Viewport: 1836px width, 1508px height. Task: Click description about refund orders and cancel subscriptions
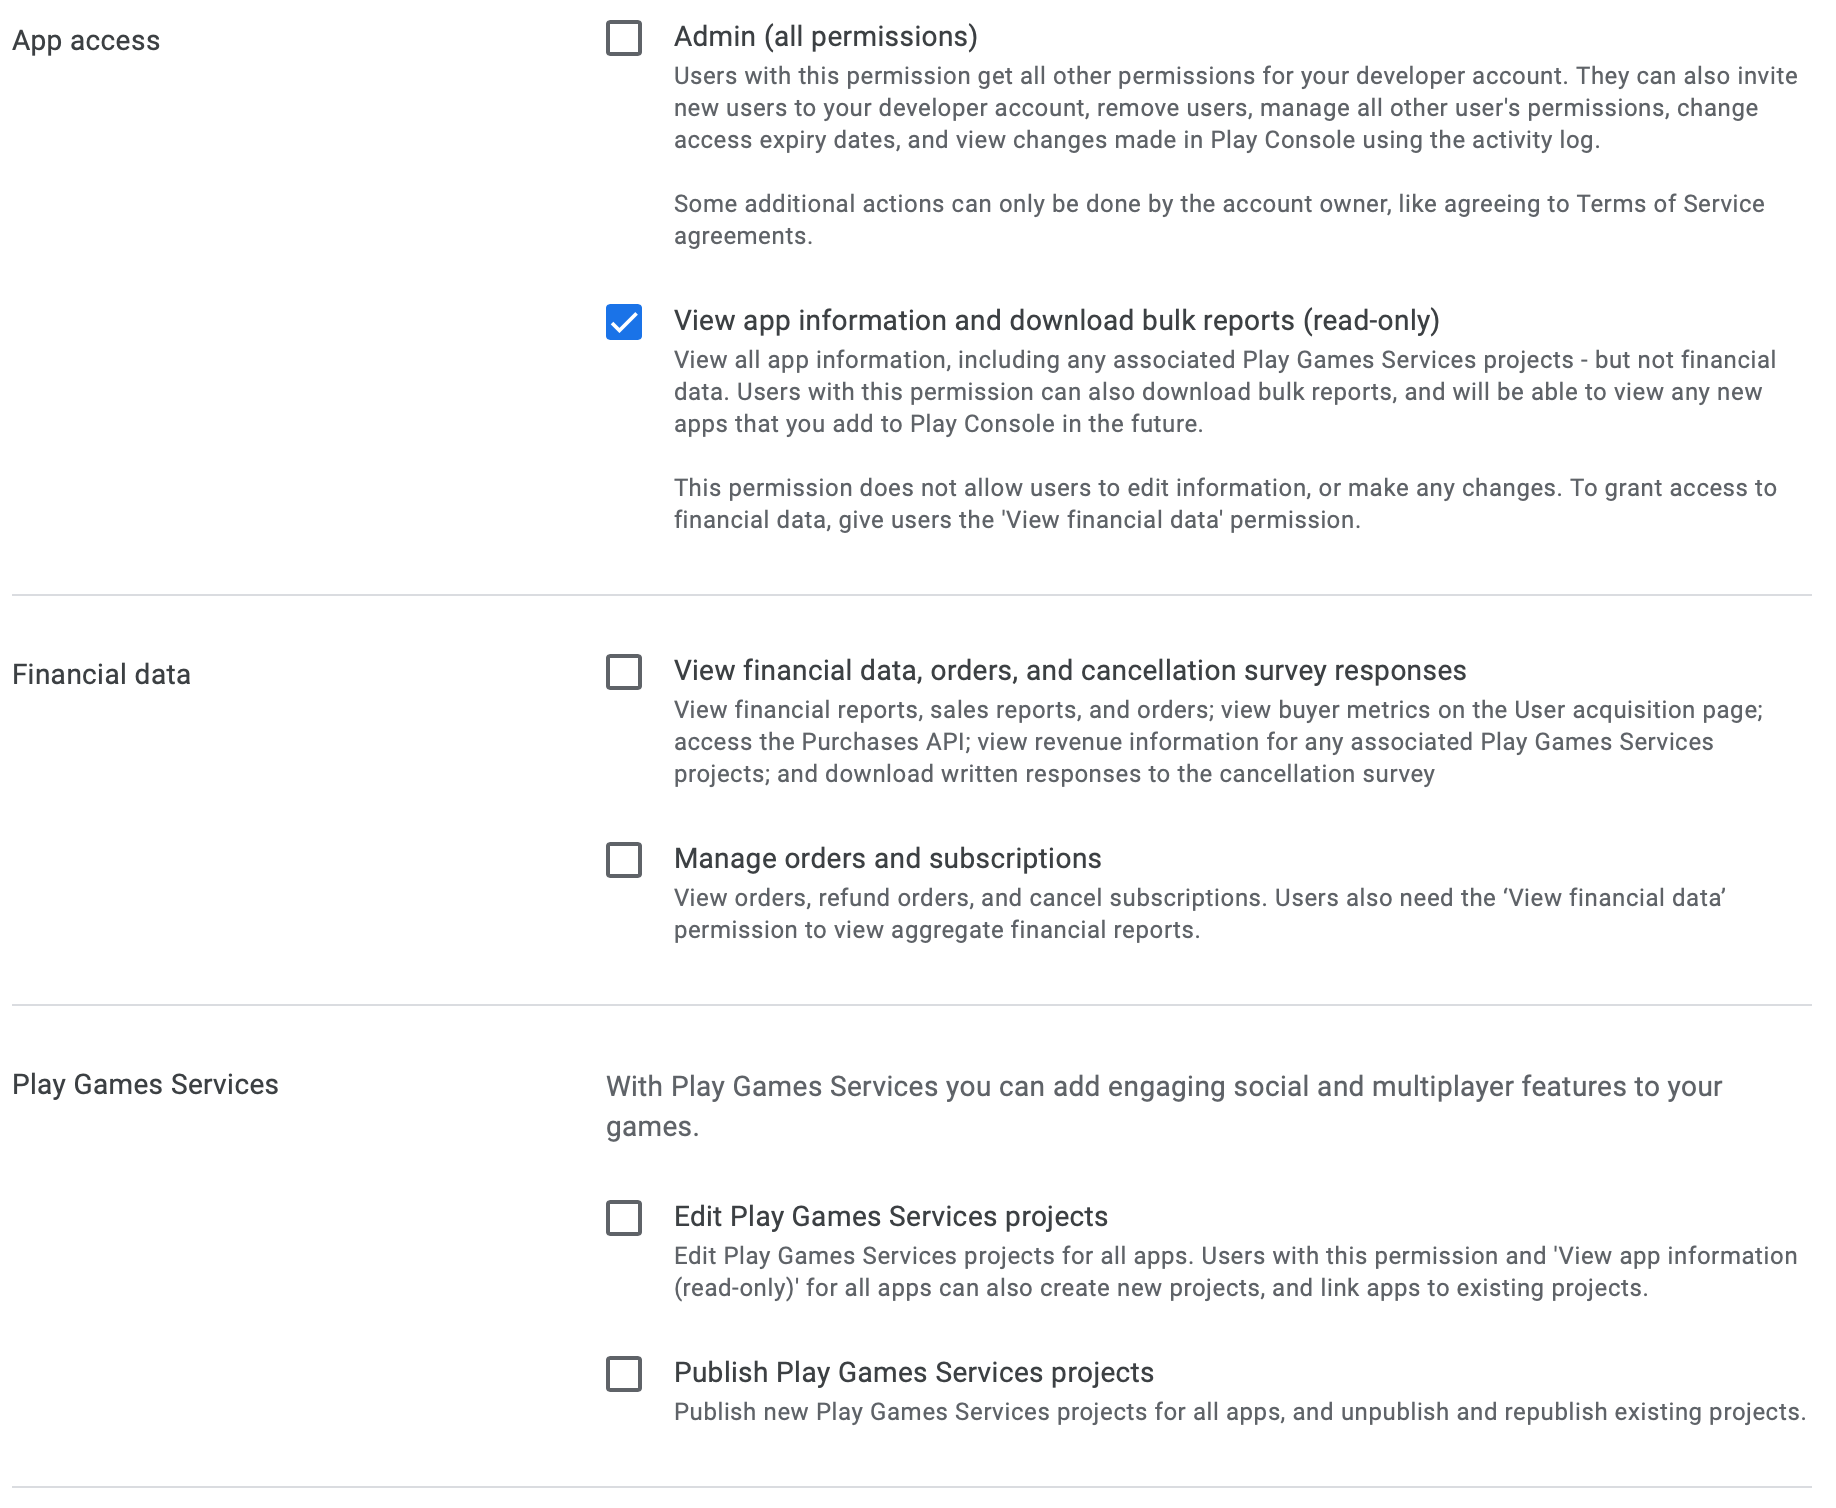coord(1200,914)
